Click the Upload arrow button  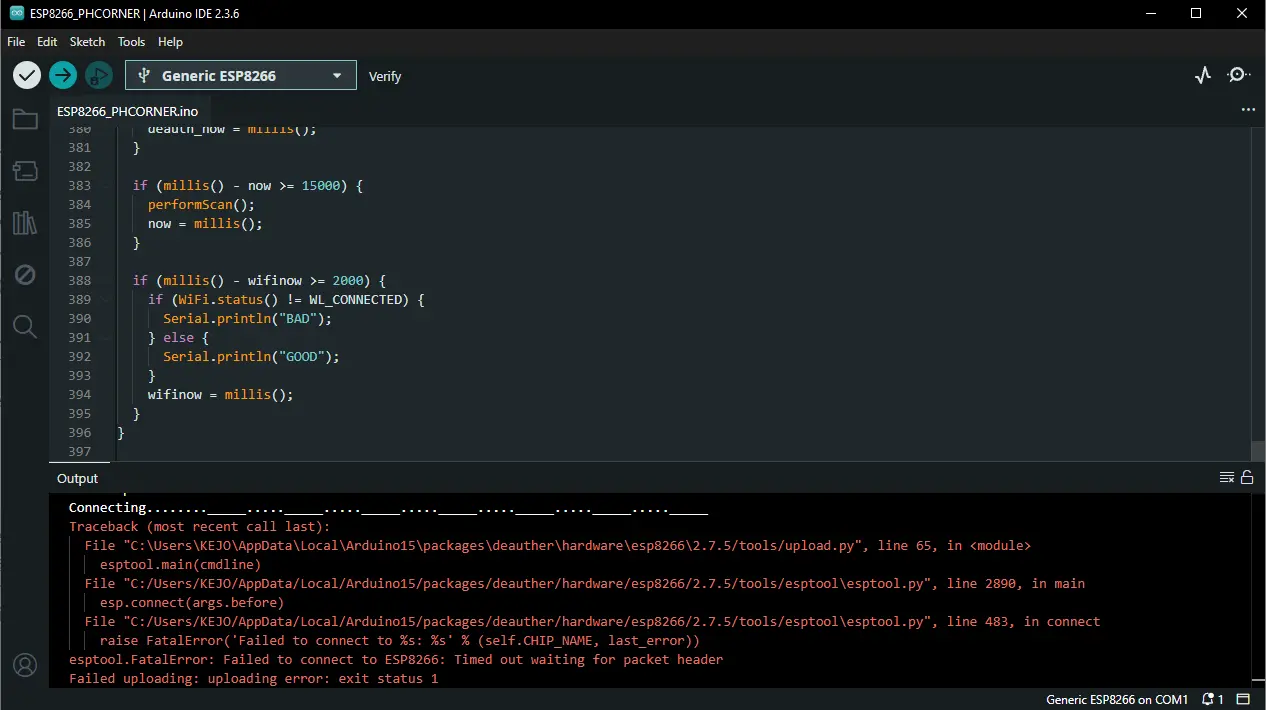[x=63, y=75]
